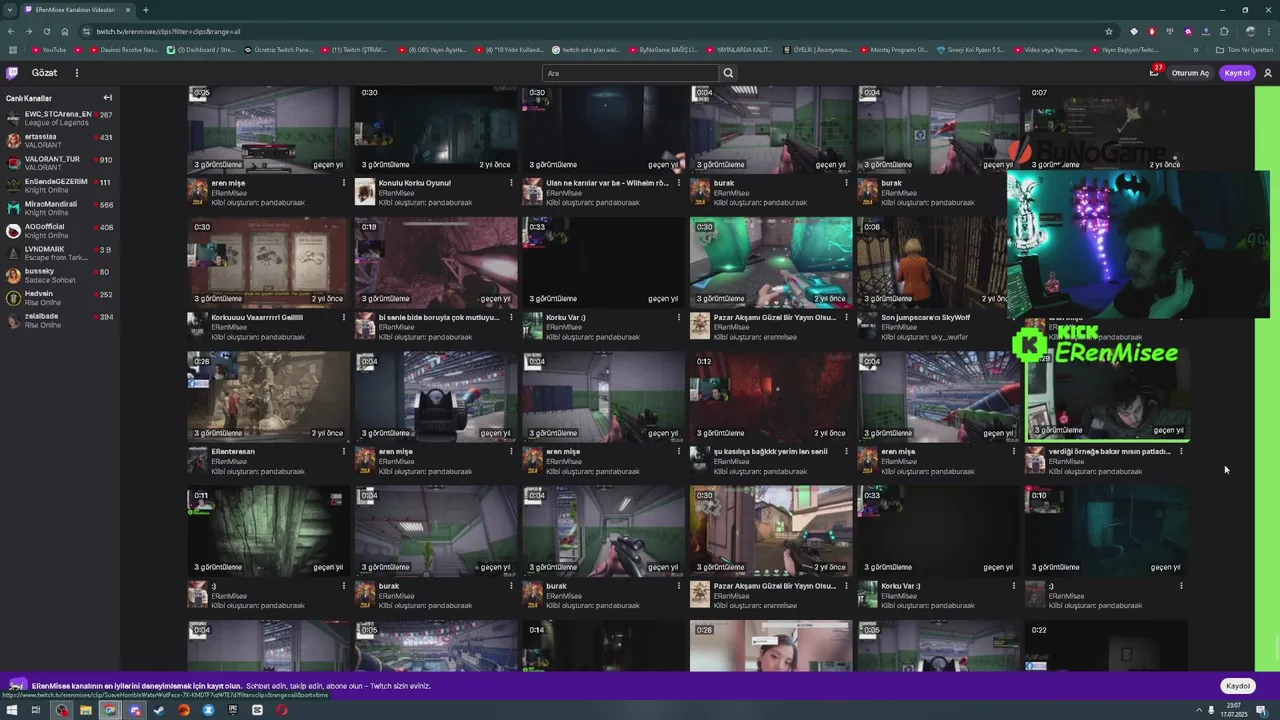Reload the page
1280x720 pixels.
tap(46, 31)
